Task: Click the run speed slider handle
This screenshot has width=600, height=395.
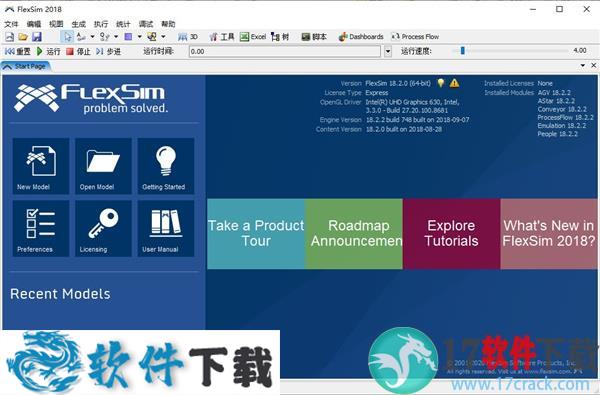Action: pyautogui.click(x=463, y=51)
